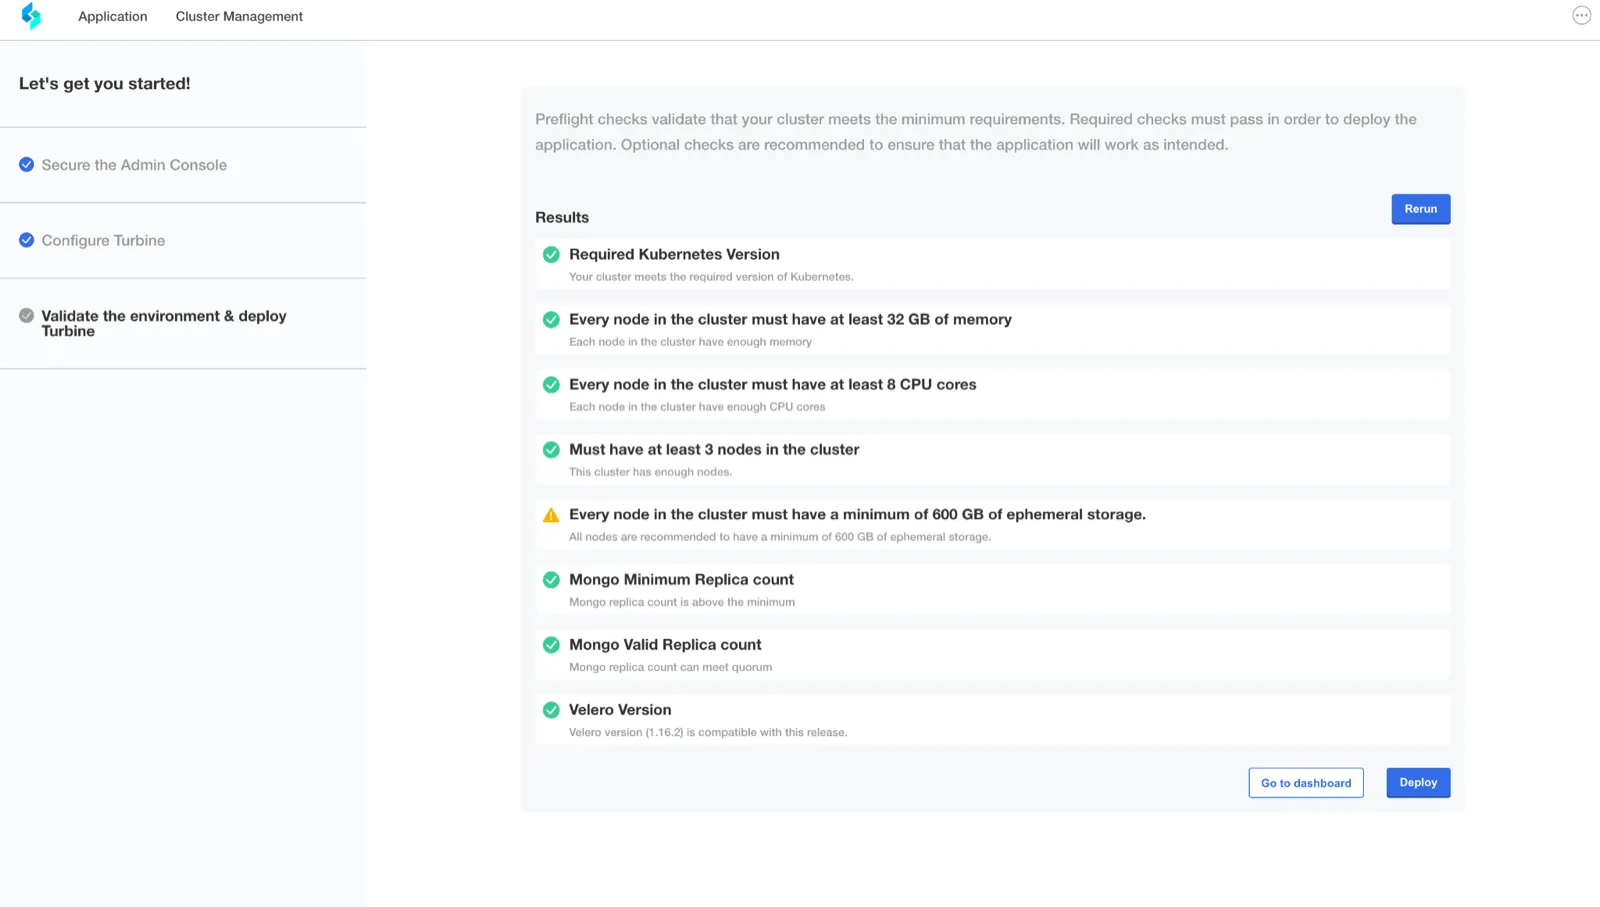Select the Configure Turbine step
The width and height of the screenshot is (1600, 907).
[103, 240]
